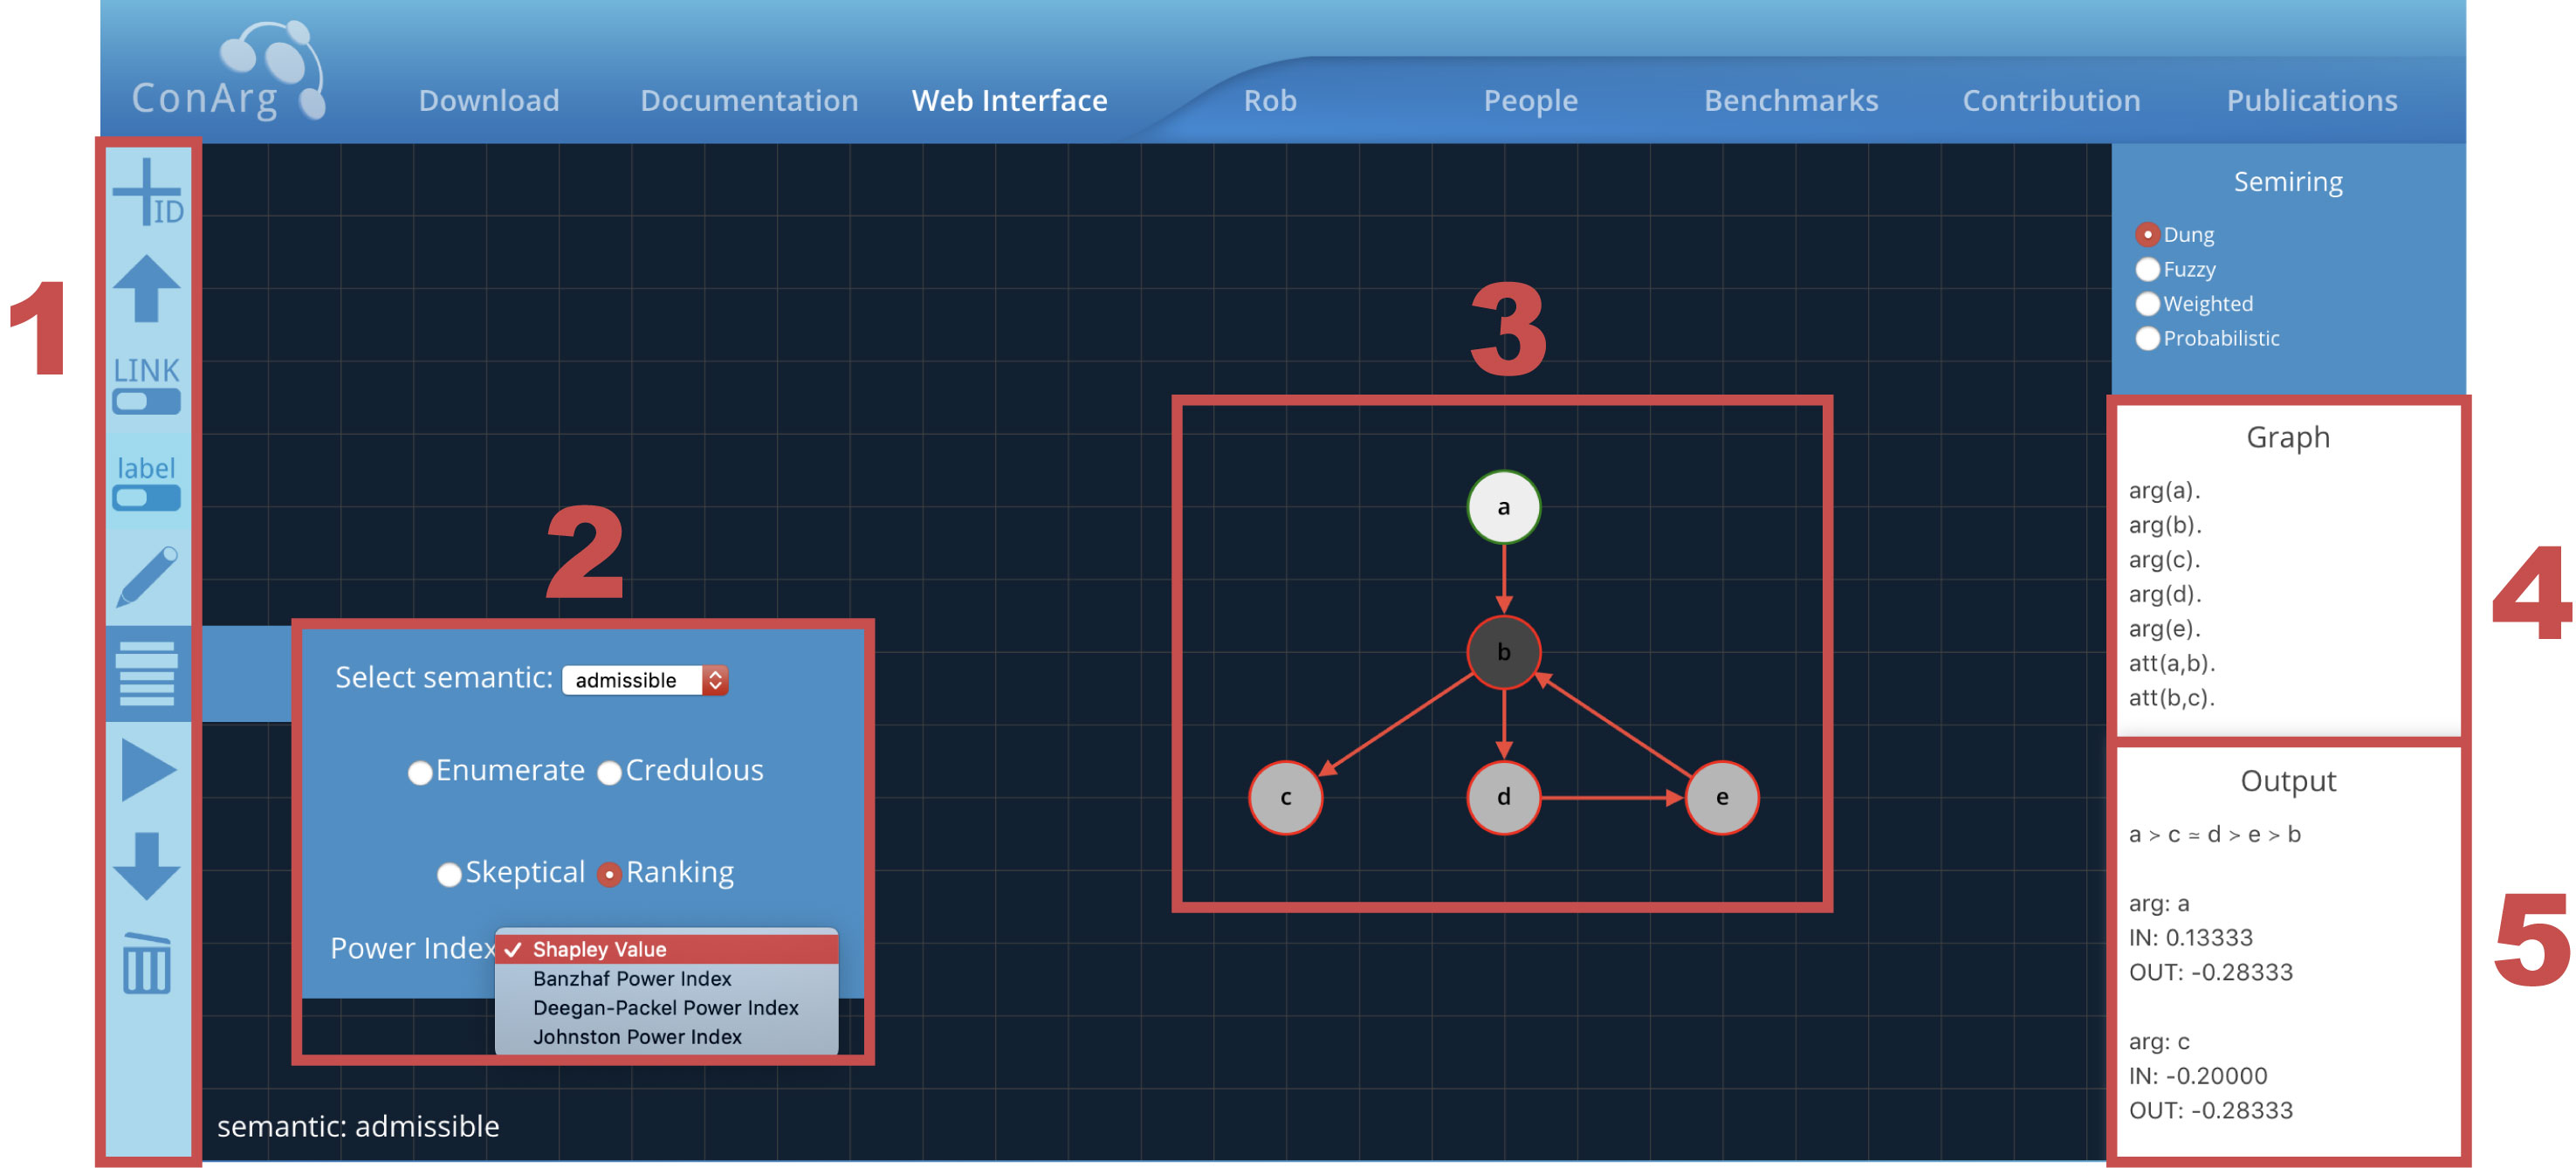2576x1168 pixels.
Task: Open the semantics list panel icon
Action: coord(147,673)
